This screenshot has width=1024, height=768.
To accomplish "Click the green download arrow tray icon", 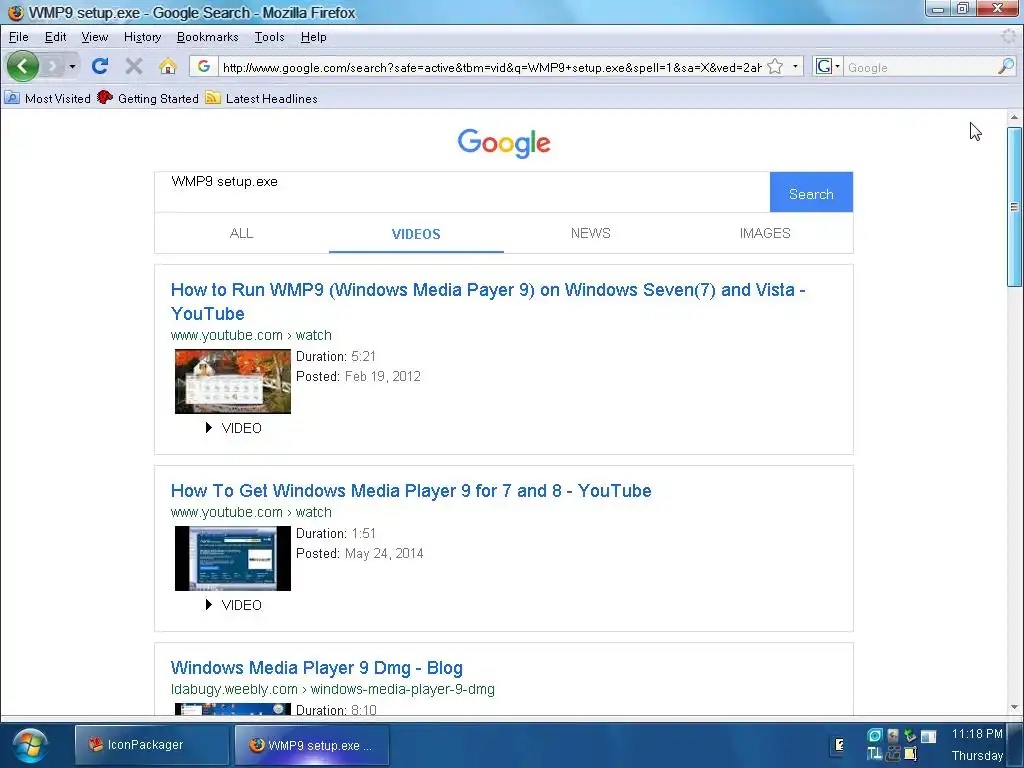I will 910,736.
